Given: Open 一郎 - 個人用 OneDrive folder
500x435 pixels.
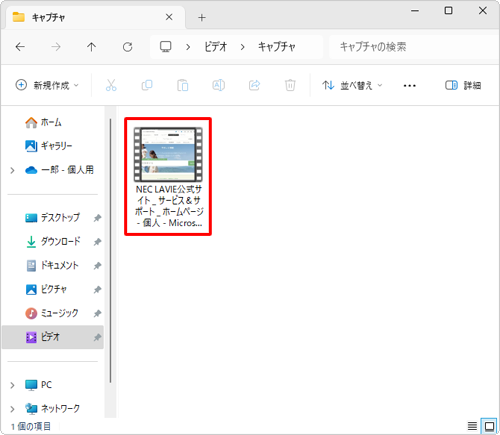Looking at the screenshot, I should tap(59, 170).
